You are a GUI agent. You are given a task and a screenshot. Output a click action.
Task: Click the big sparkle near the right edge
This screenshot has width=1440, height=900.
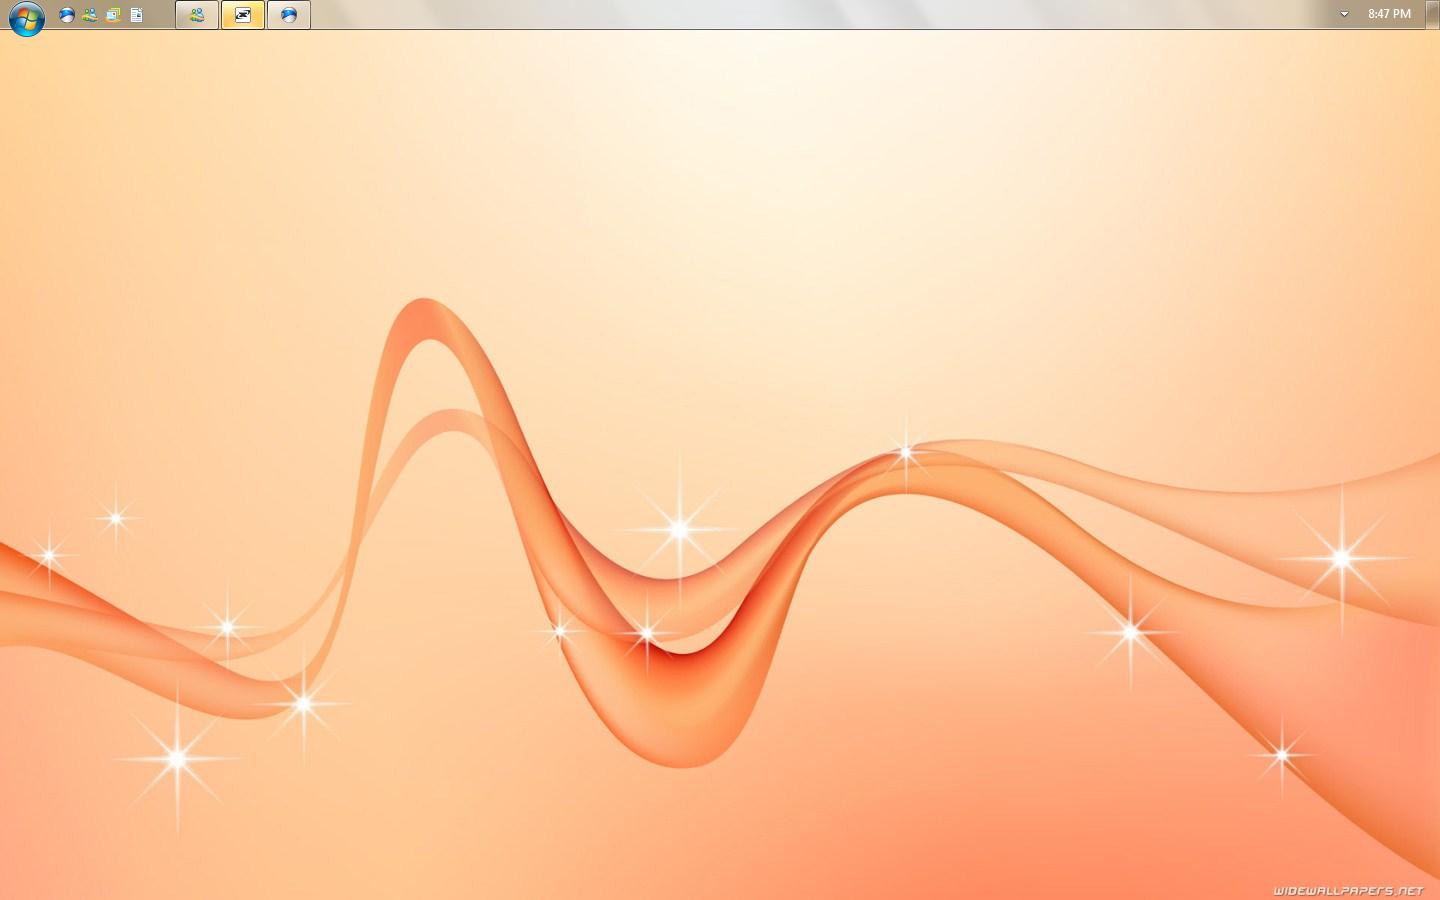click(x=1342, y=558)
